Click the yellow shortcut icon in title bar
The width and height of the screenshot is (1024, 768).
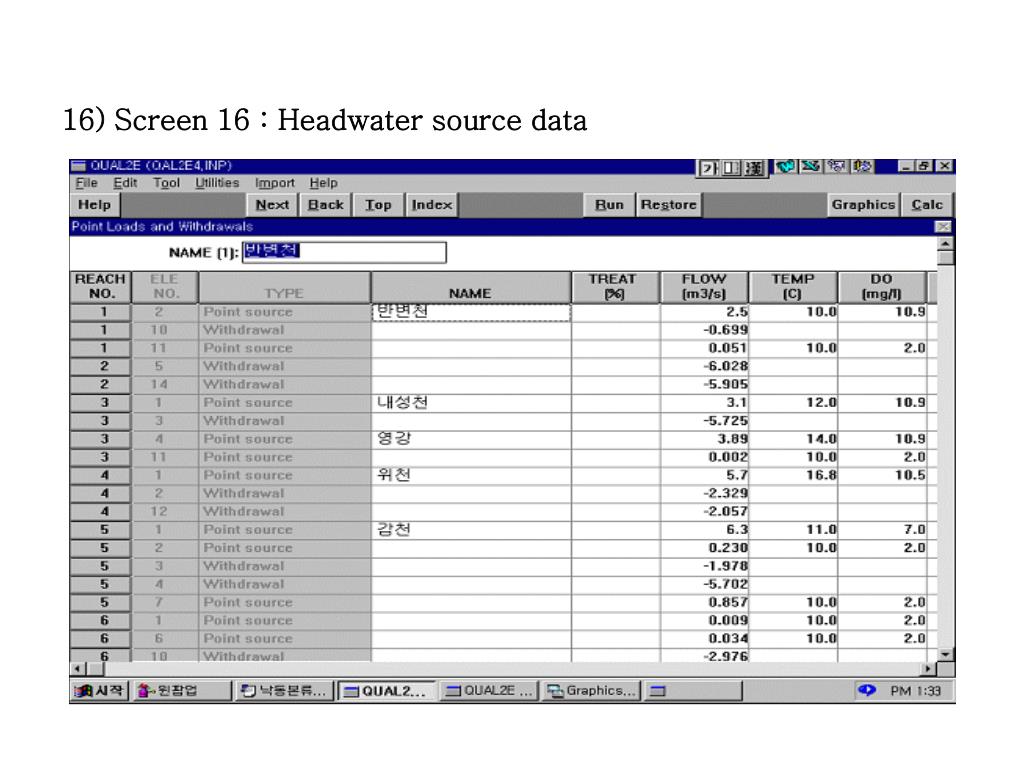[861, 167]
